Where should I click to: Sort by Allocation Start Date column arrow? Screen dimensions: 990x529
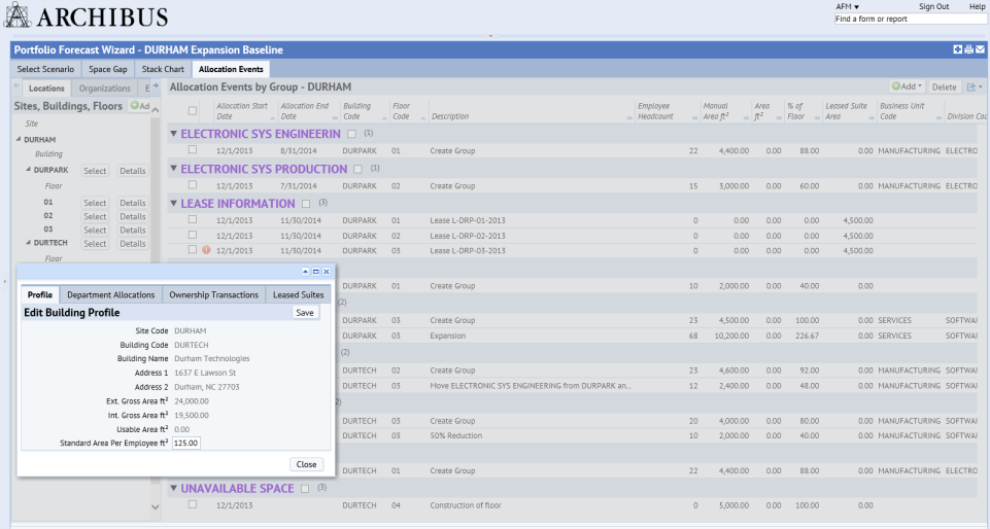point(272,119)
